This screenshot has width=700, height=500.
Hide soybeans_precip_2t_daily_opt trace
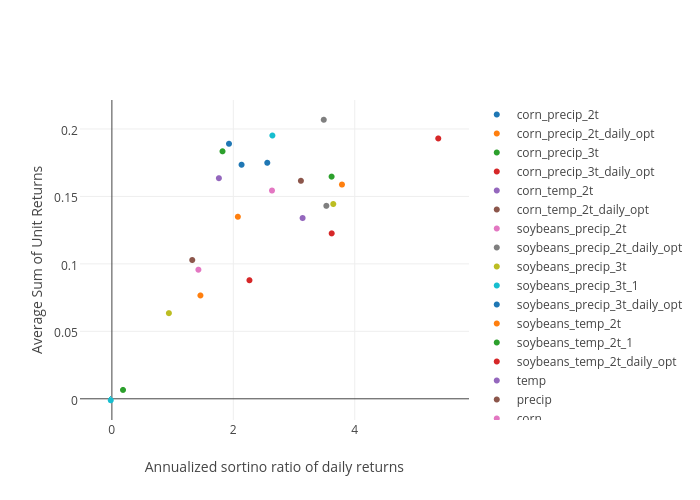[x=599, y=247]
